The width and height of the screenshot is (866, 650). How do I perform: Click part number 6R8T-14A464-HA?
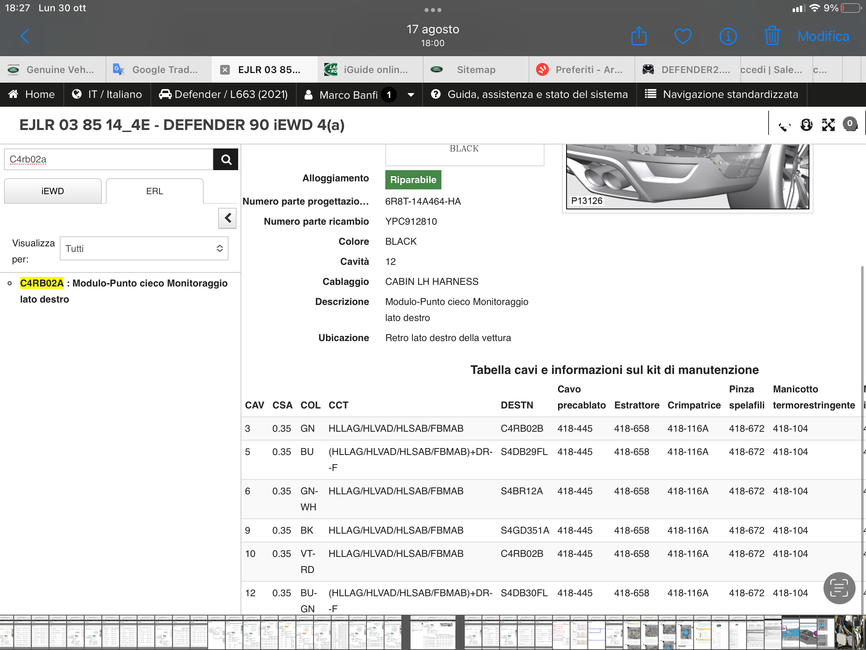tap(423, 202)
